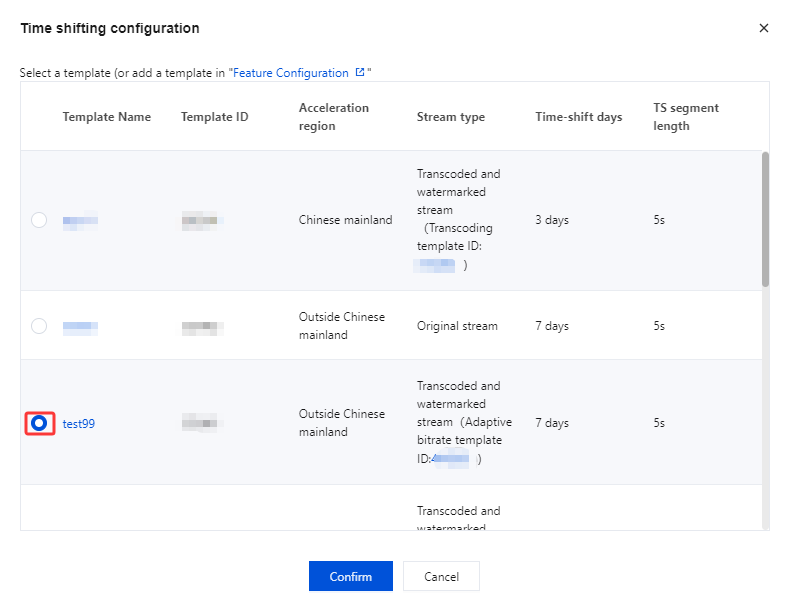790x612 pixels.
Task: Click the selected radio button next to test99
Action: click(39, 423)
